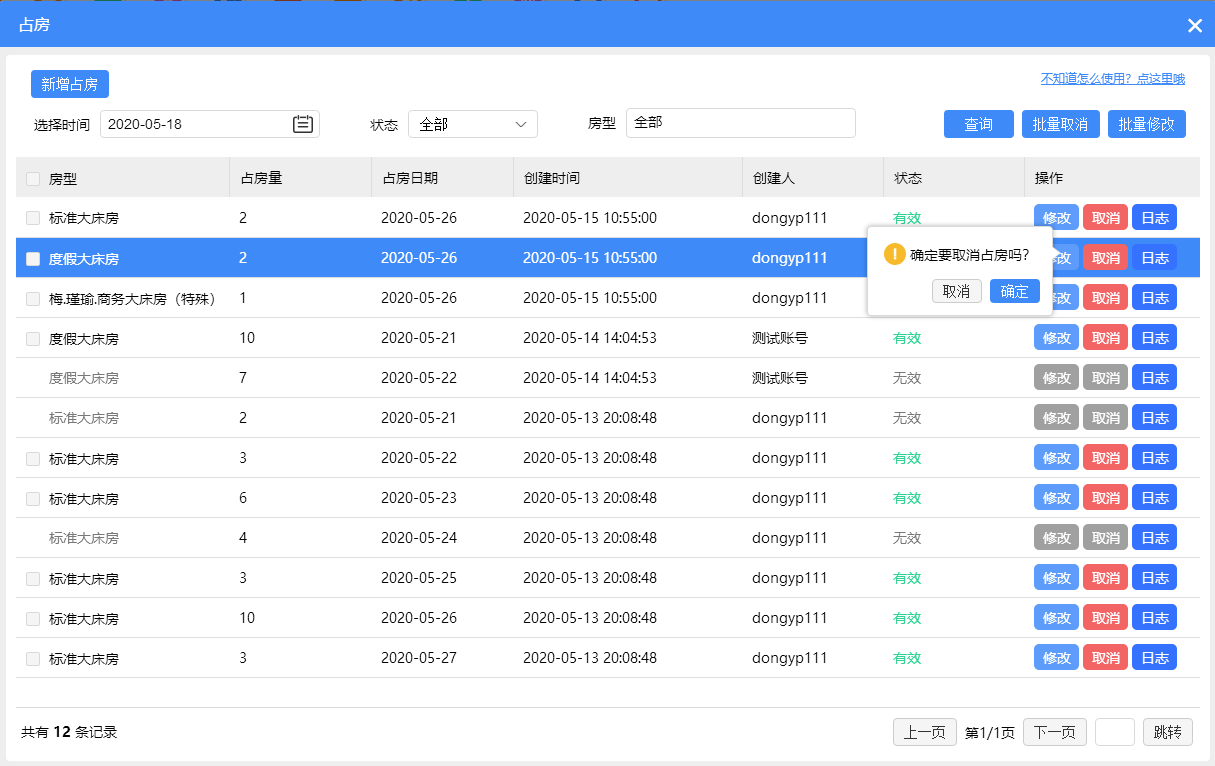
Task: Open 日志 for invalid 标准大床房 dated 2020-05-21
Action: coord(1154,417)
